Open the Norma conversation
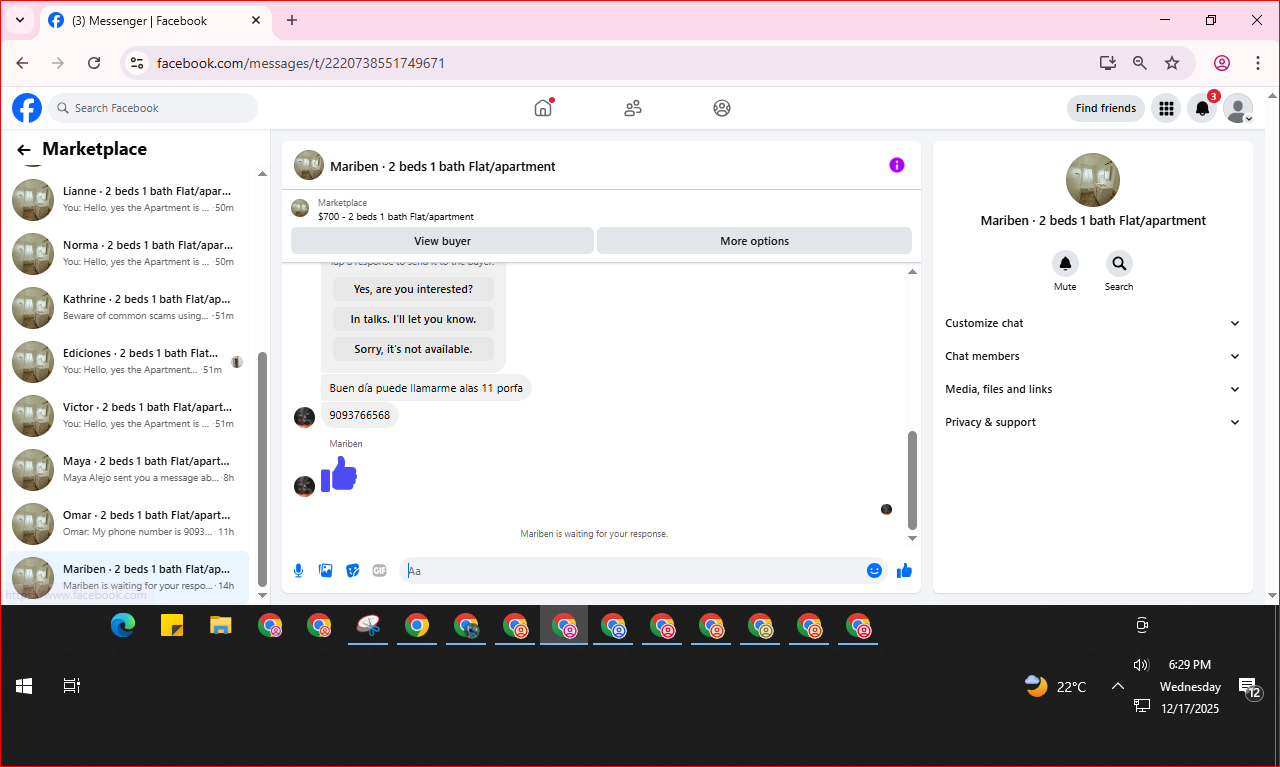The image size is (1280, 767). click(x=128, y=253)
